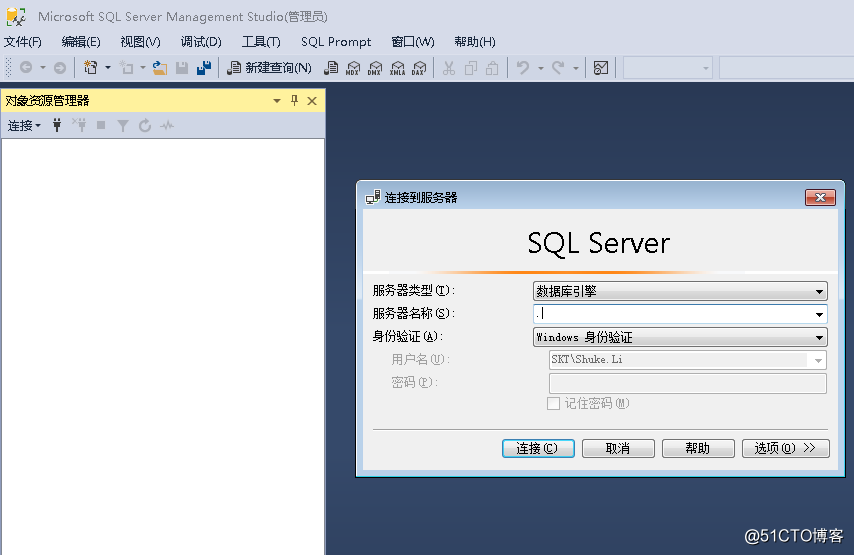Click the disconnect plug icon in Object Explorer
Image resolution: width=854 pixels, height=555 pixels.
coord(79,126)
